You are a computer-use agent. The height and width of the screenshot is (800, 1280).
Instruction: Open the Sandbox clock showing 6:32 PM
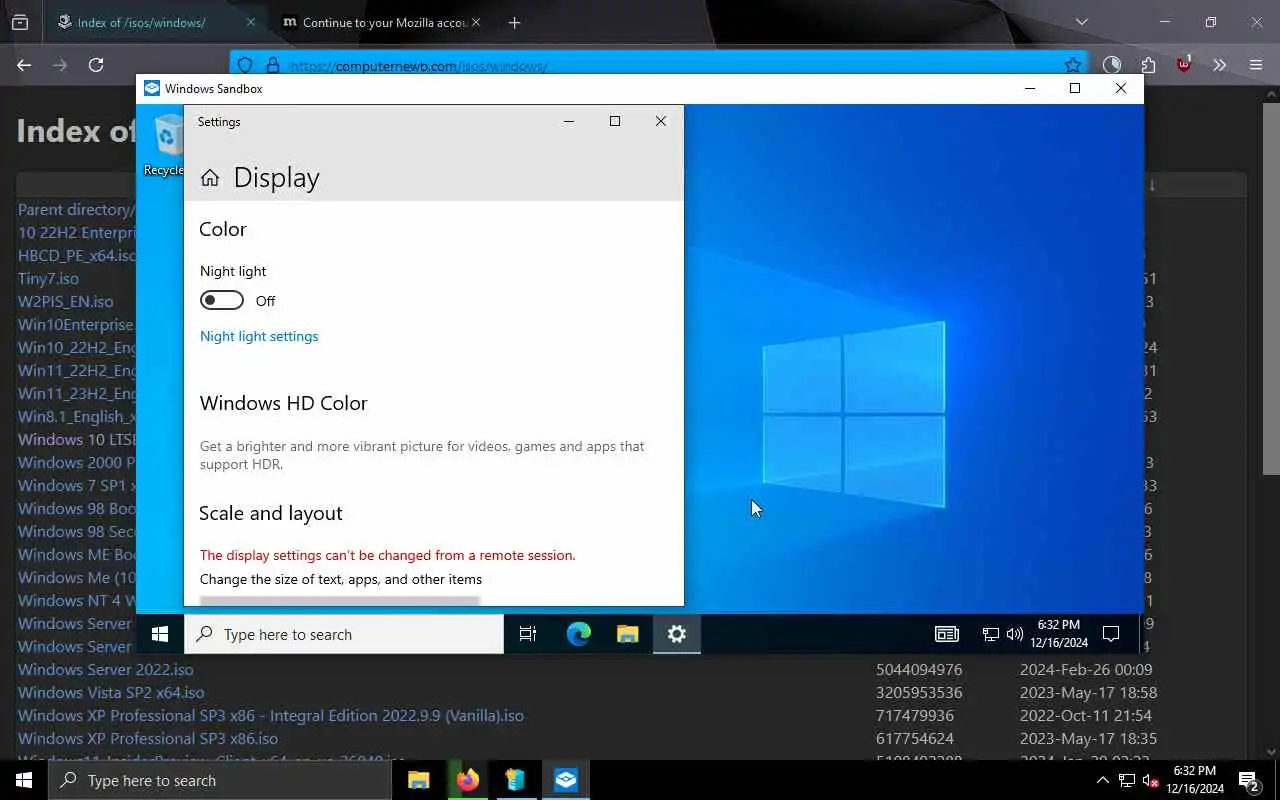(1059, 634)
